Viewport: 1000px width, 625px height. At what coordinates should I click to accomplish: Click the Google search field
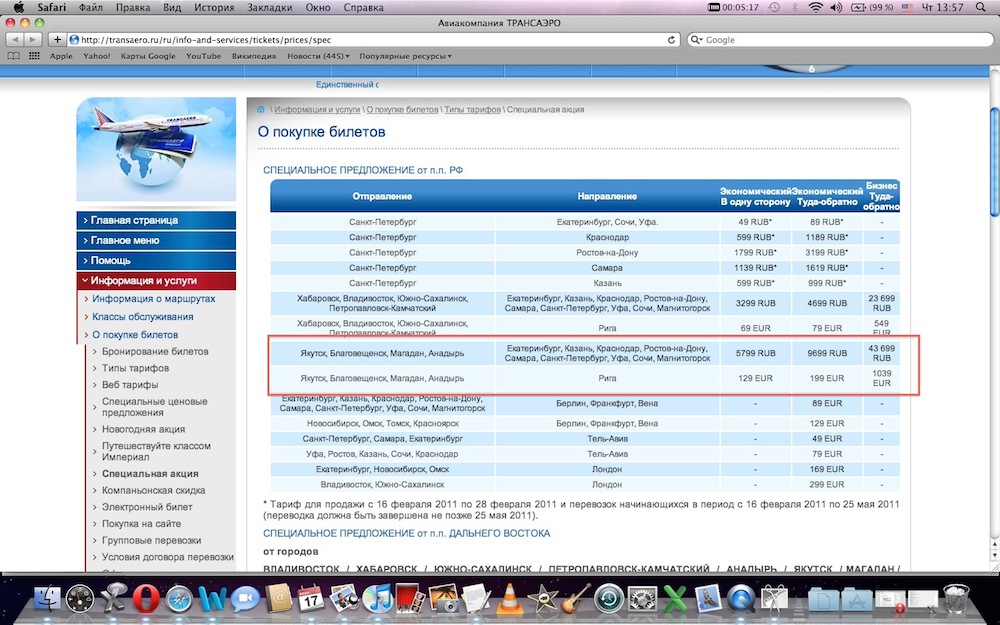(x=838, y=40)
